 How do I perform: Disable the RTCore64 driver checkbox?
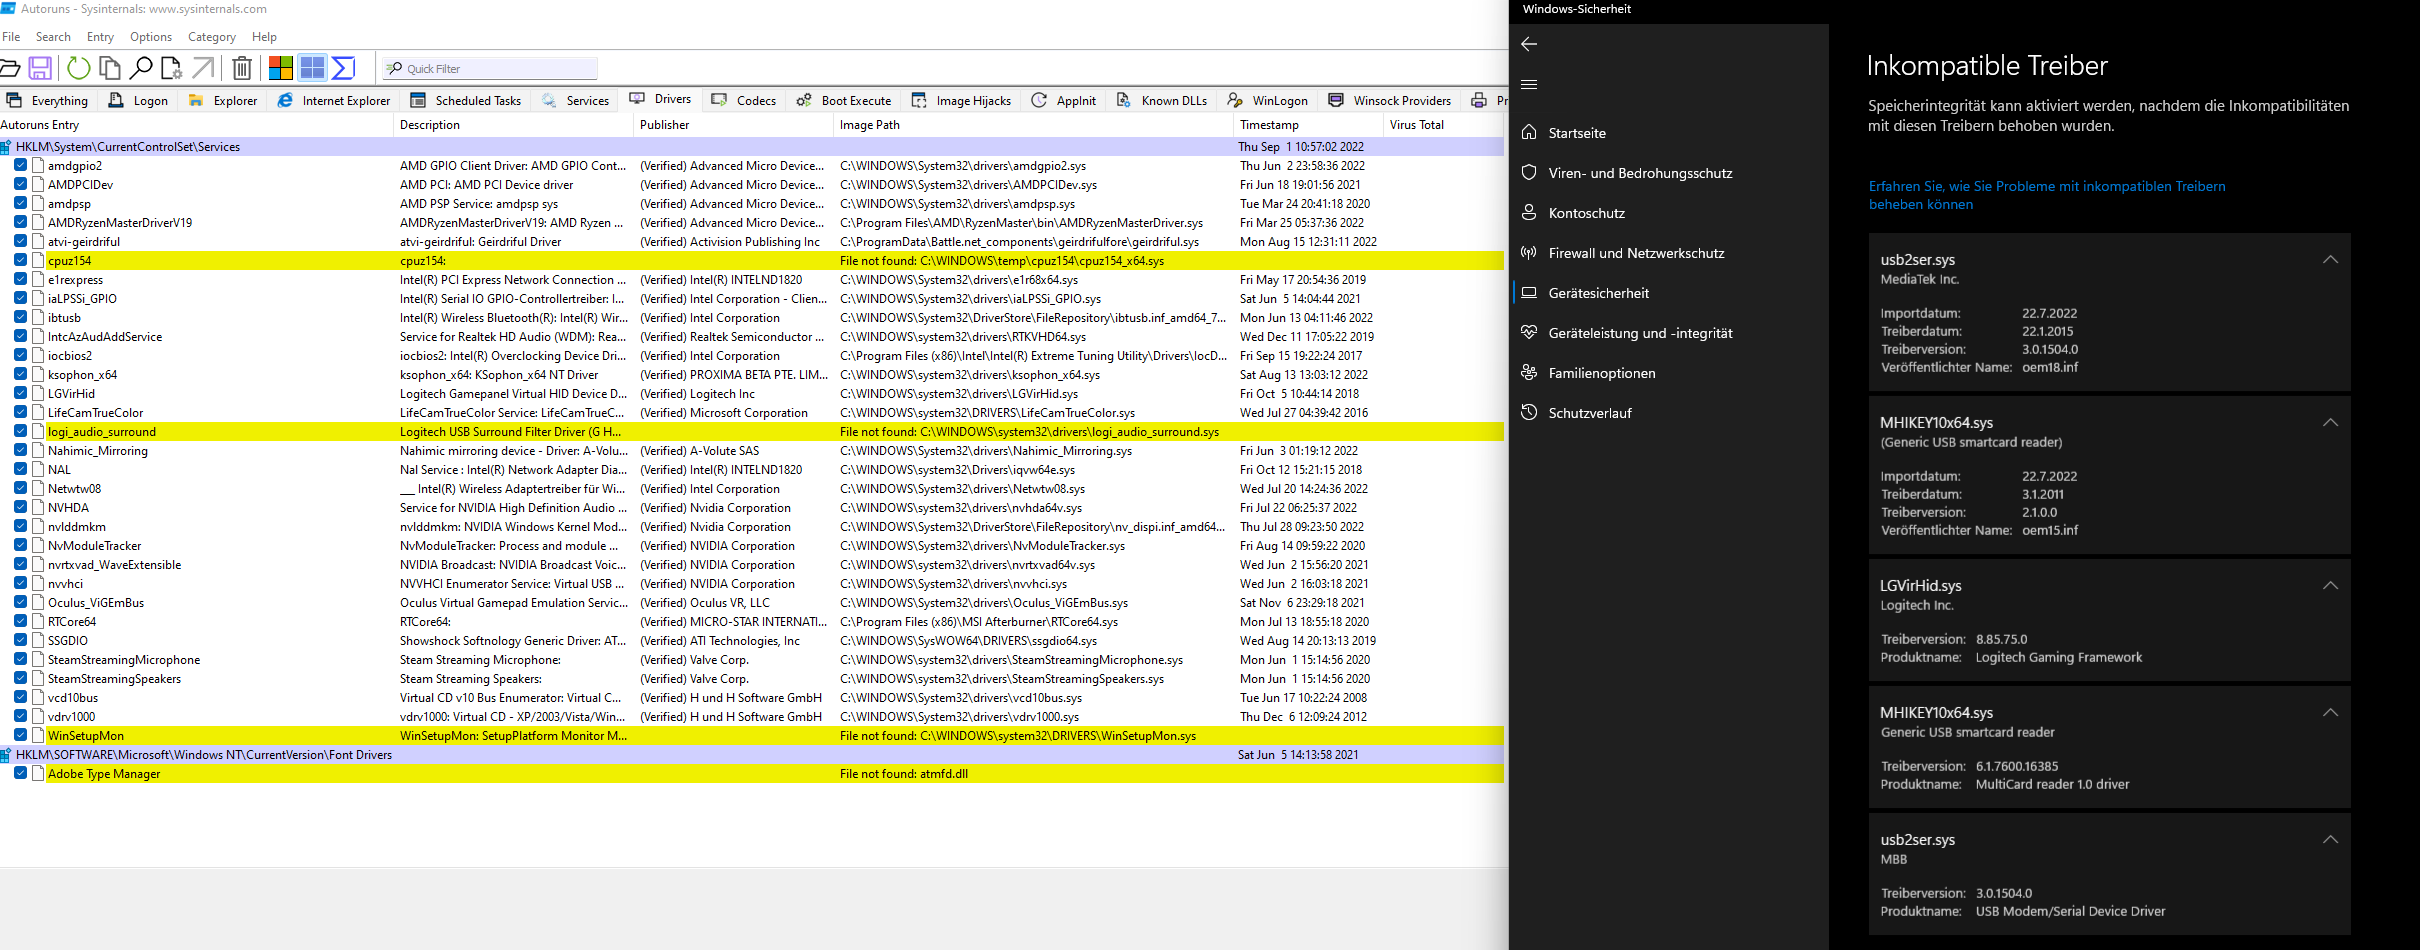tap(20, 621)
